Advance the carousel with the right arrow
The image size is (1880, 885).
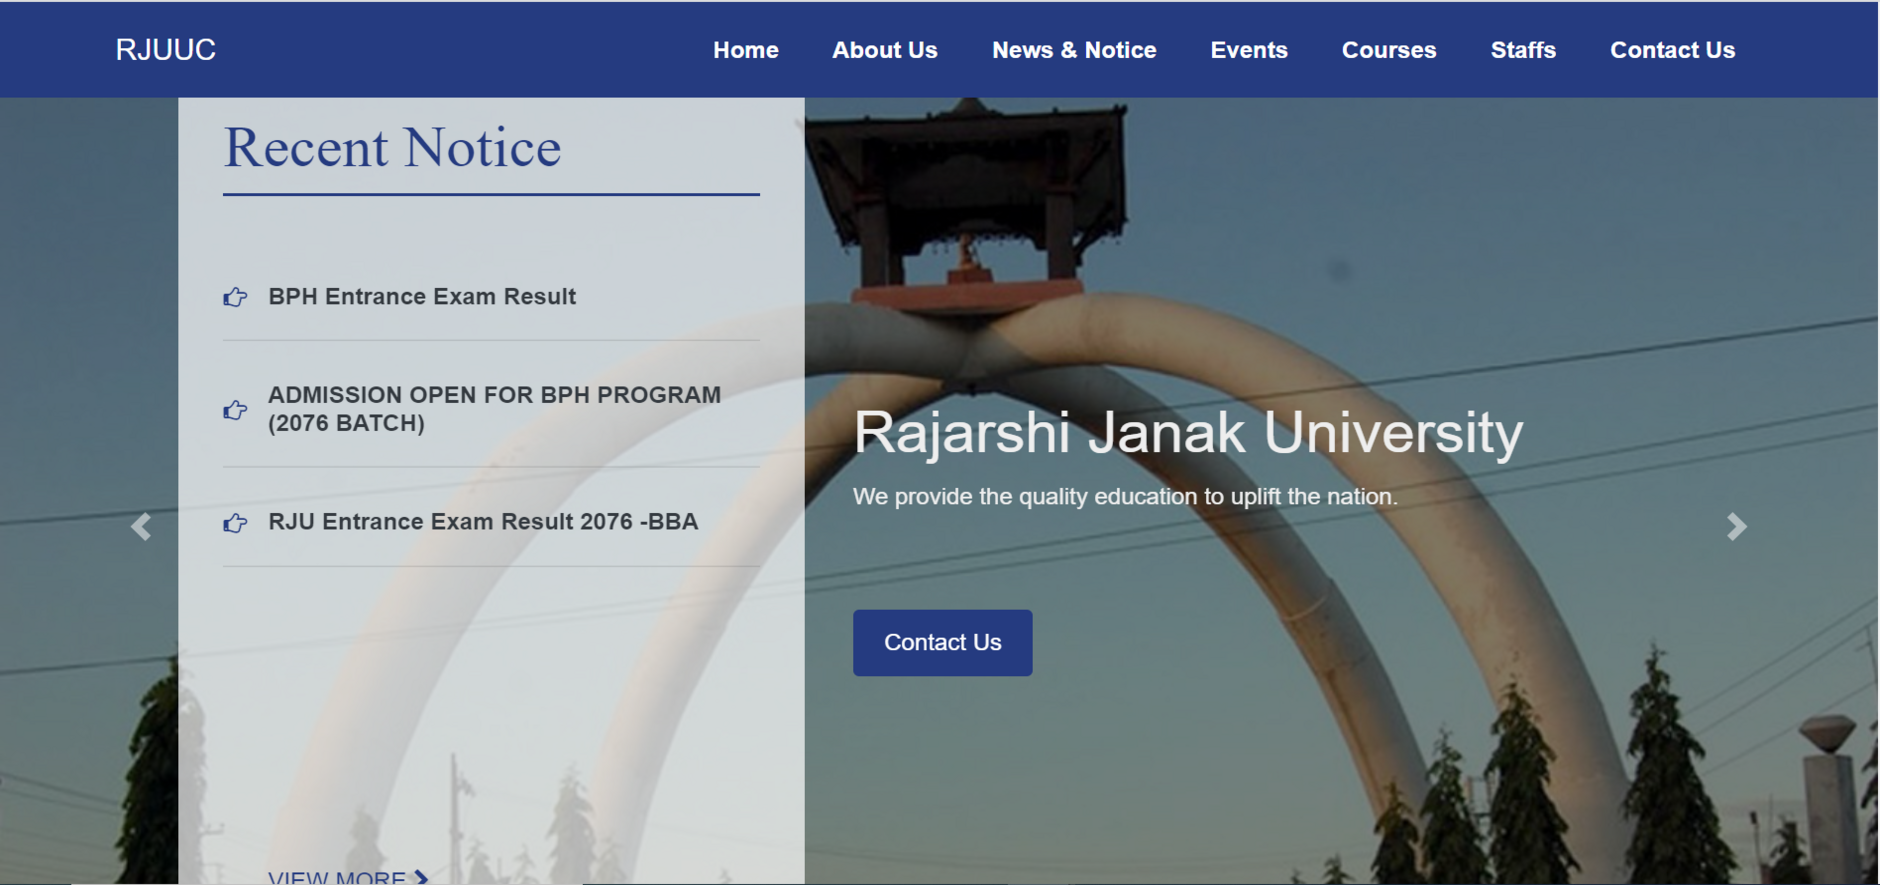pyautogui.click(x=1737, y=527)
